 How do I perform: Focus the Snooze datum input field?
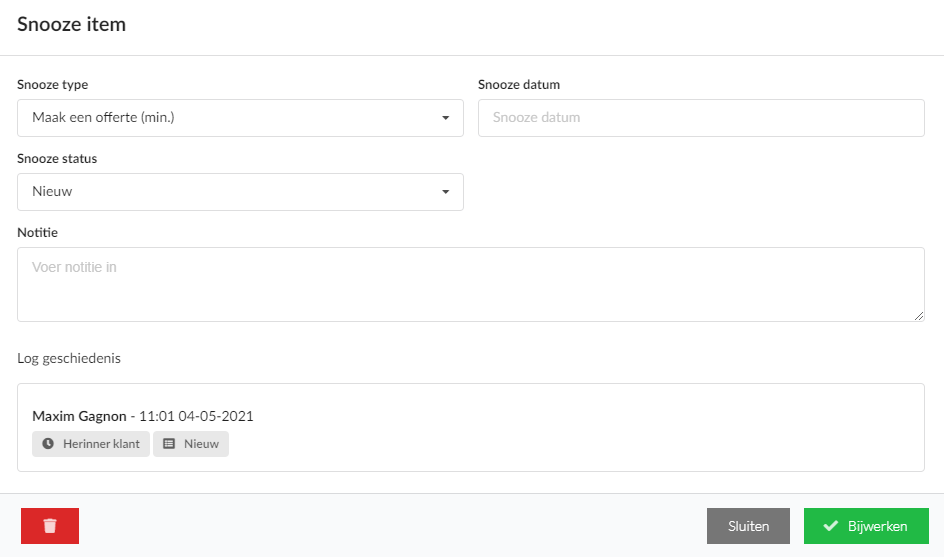(700, 118)
